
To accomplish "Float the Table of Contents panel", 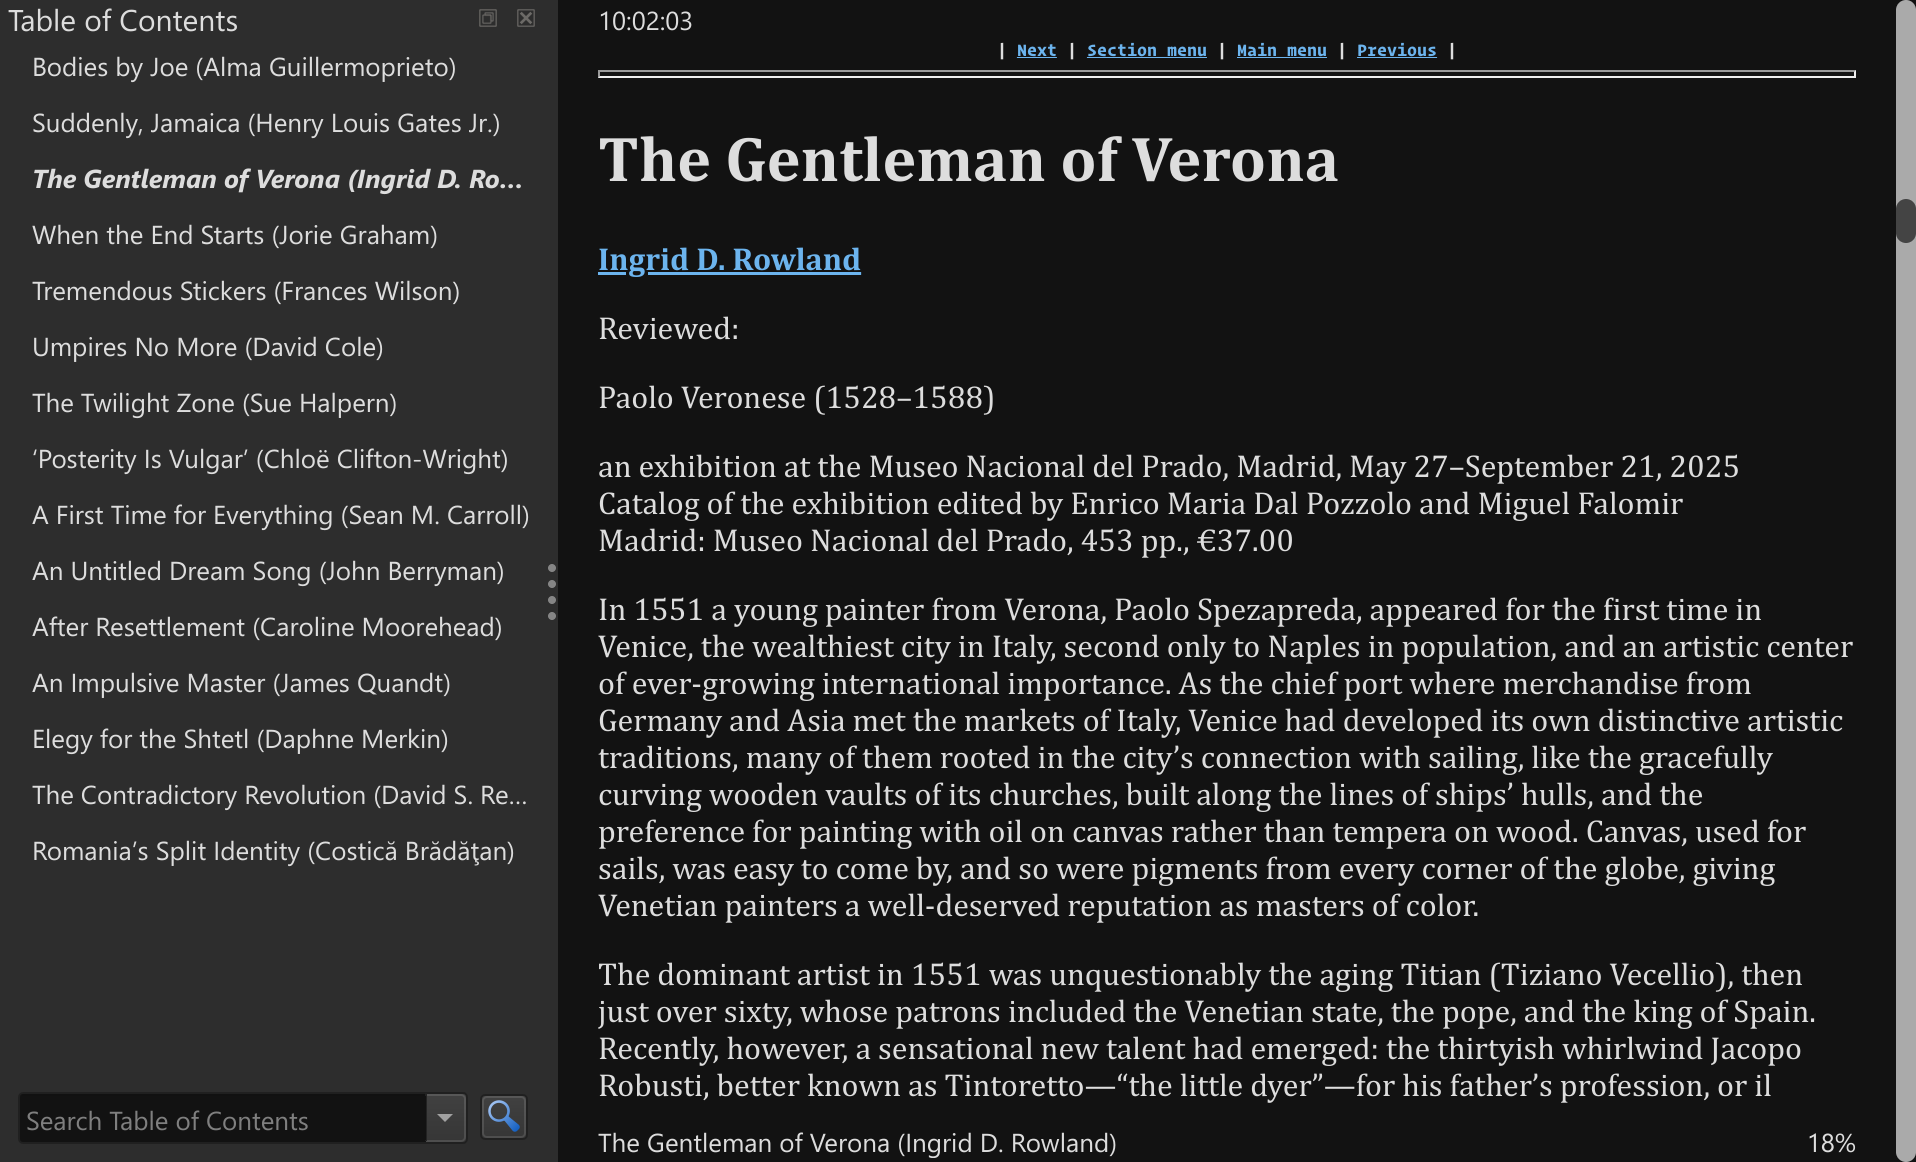I will point(488,18).
